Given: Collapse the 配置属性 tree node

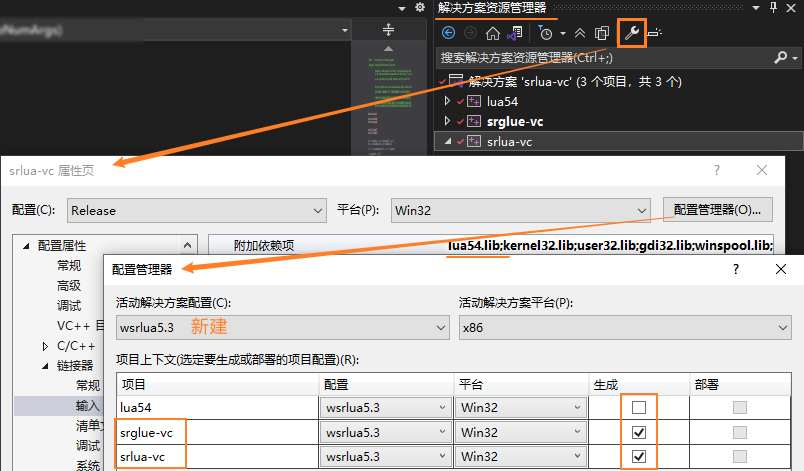Looking at the screenshot, I should pos(26,246).
